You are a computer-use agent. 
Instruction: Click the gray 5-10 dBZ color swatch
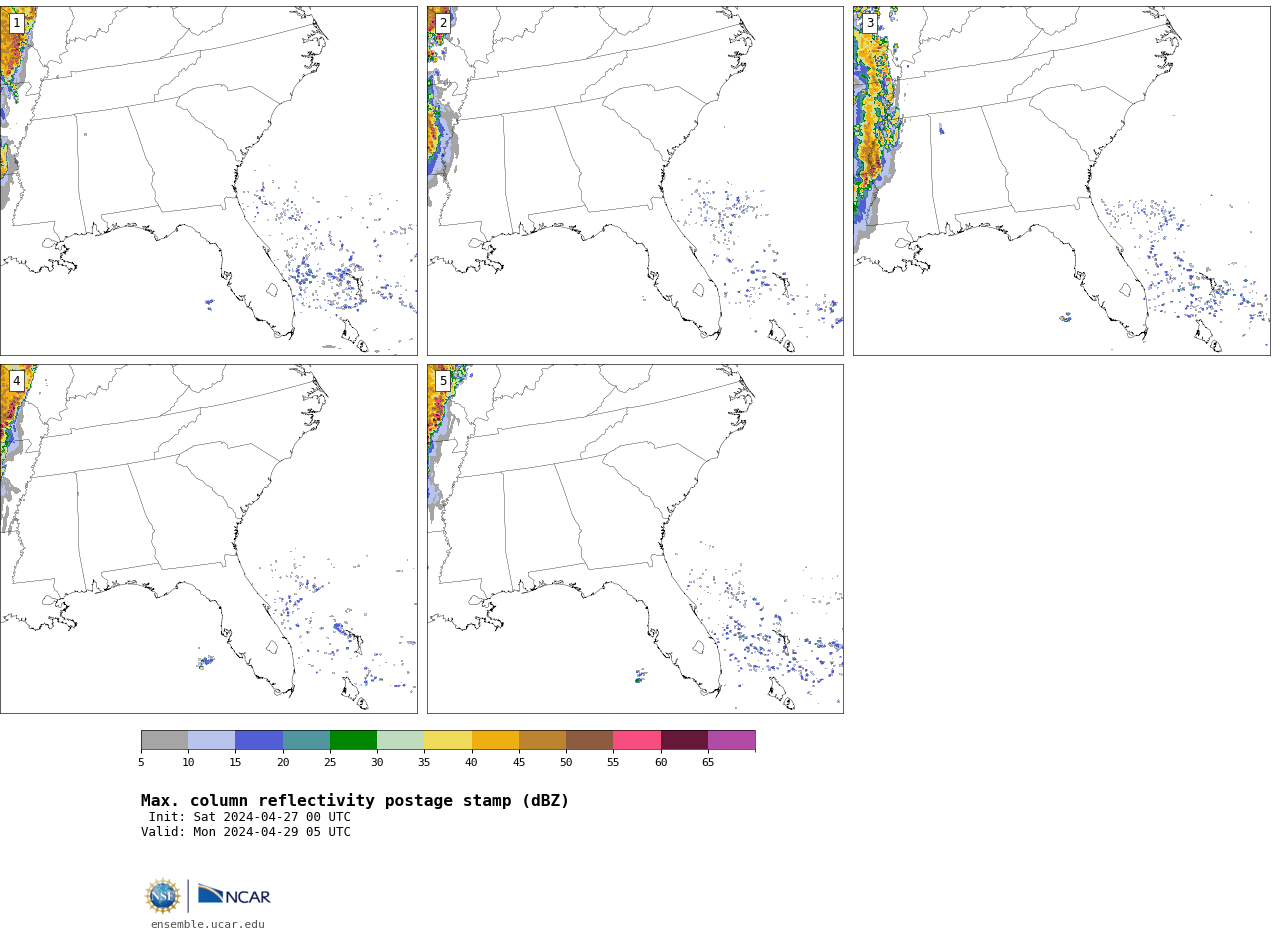tap(164, 740)
